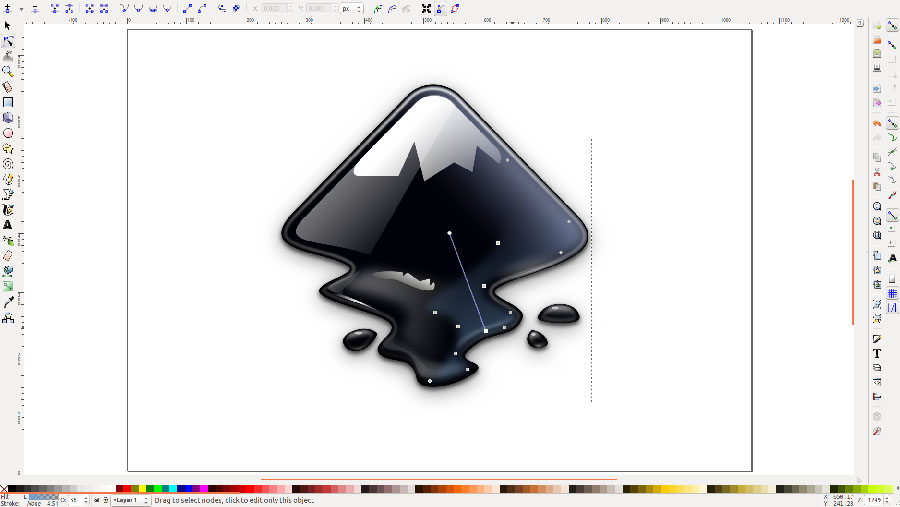
Task: Select the Selector arrow tool
Action: click(x=7, y=26)
